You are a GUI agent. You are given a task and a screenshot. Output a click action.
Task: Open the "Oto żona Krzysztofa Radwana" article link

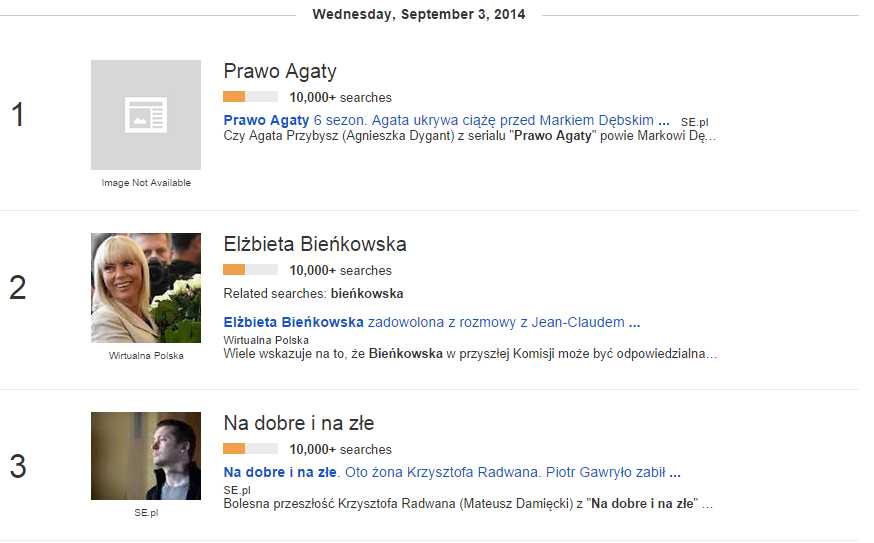click(451, 472)
